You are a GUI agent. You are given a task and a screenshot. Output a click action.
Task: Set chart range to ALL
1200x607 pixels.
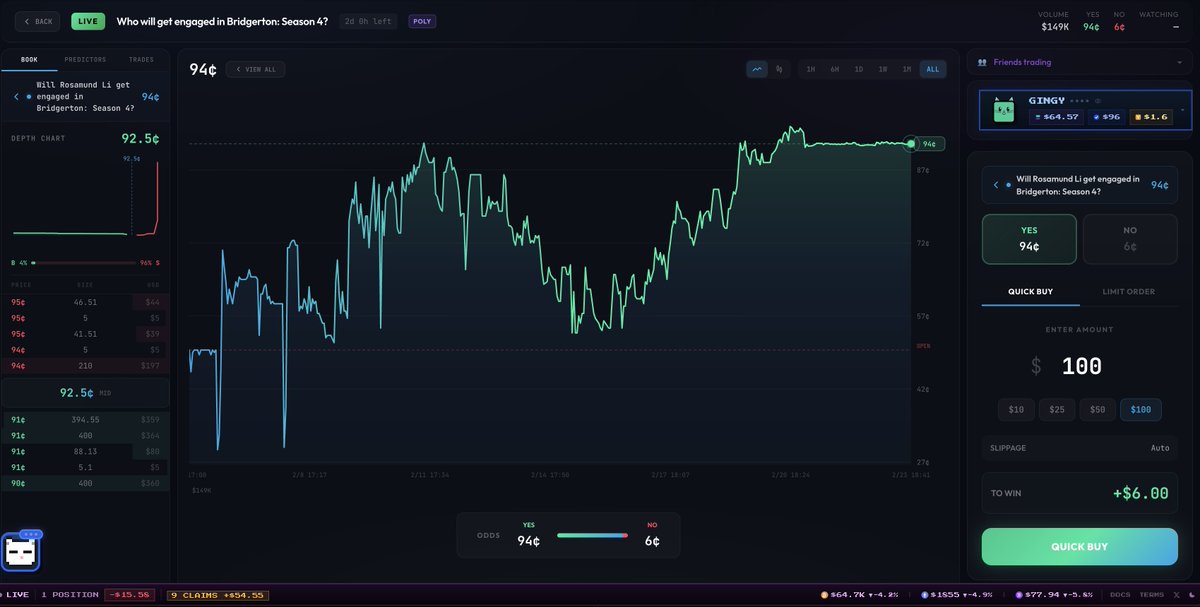tap(932, 69)
